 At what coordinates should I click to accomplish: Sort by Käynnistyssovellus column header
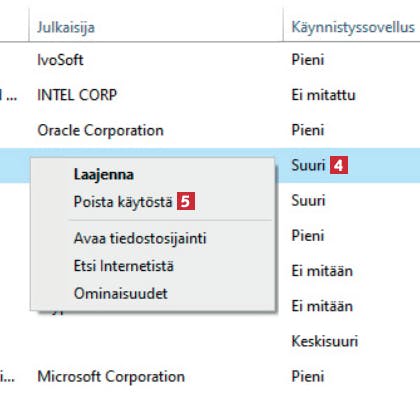(353, 27)
